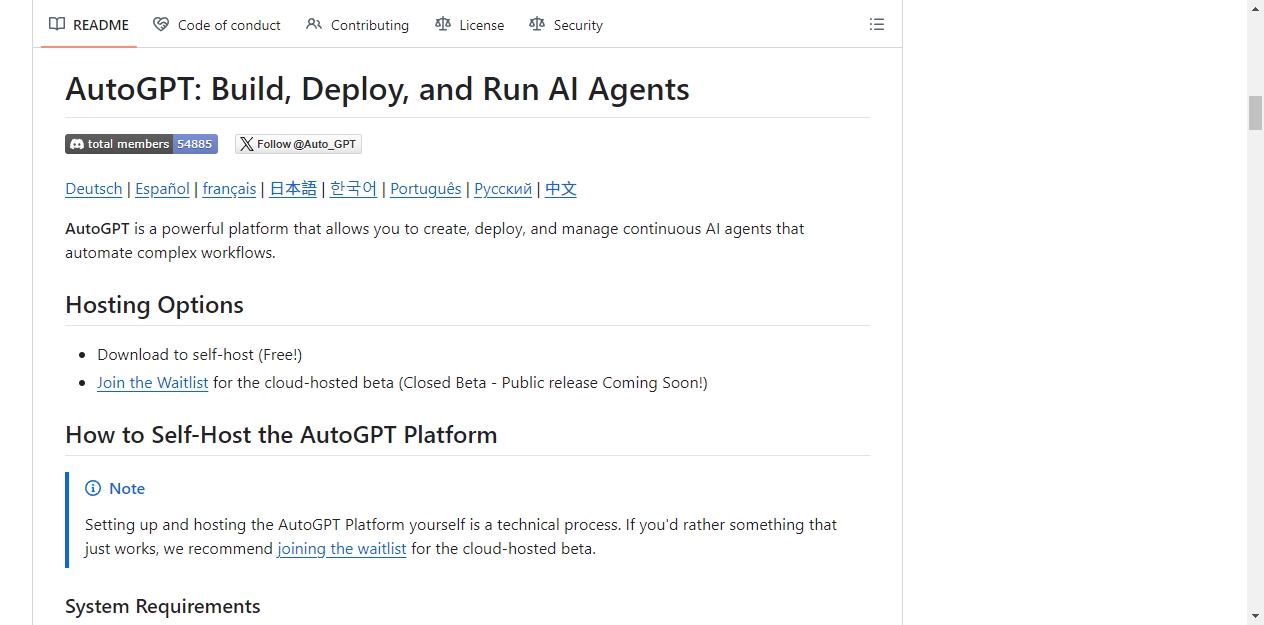The width and height of the screenshot is (1264, 625).
Task: Click the scroll up arrow
Action: (x=1255, y=9)
